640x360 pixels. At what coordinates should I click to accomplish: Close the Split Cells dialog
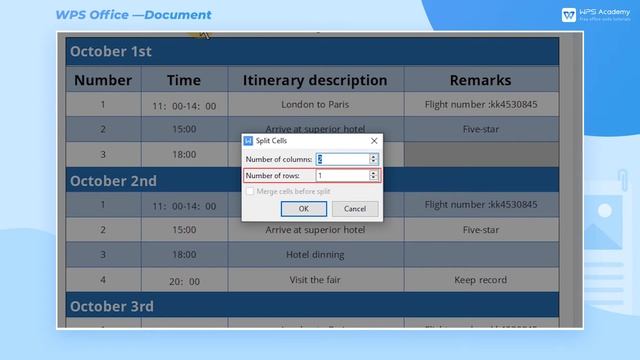[x=374, y=141]
